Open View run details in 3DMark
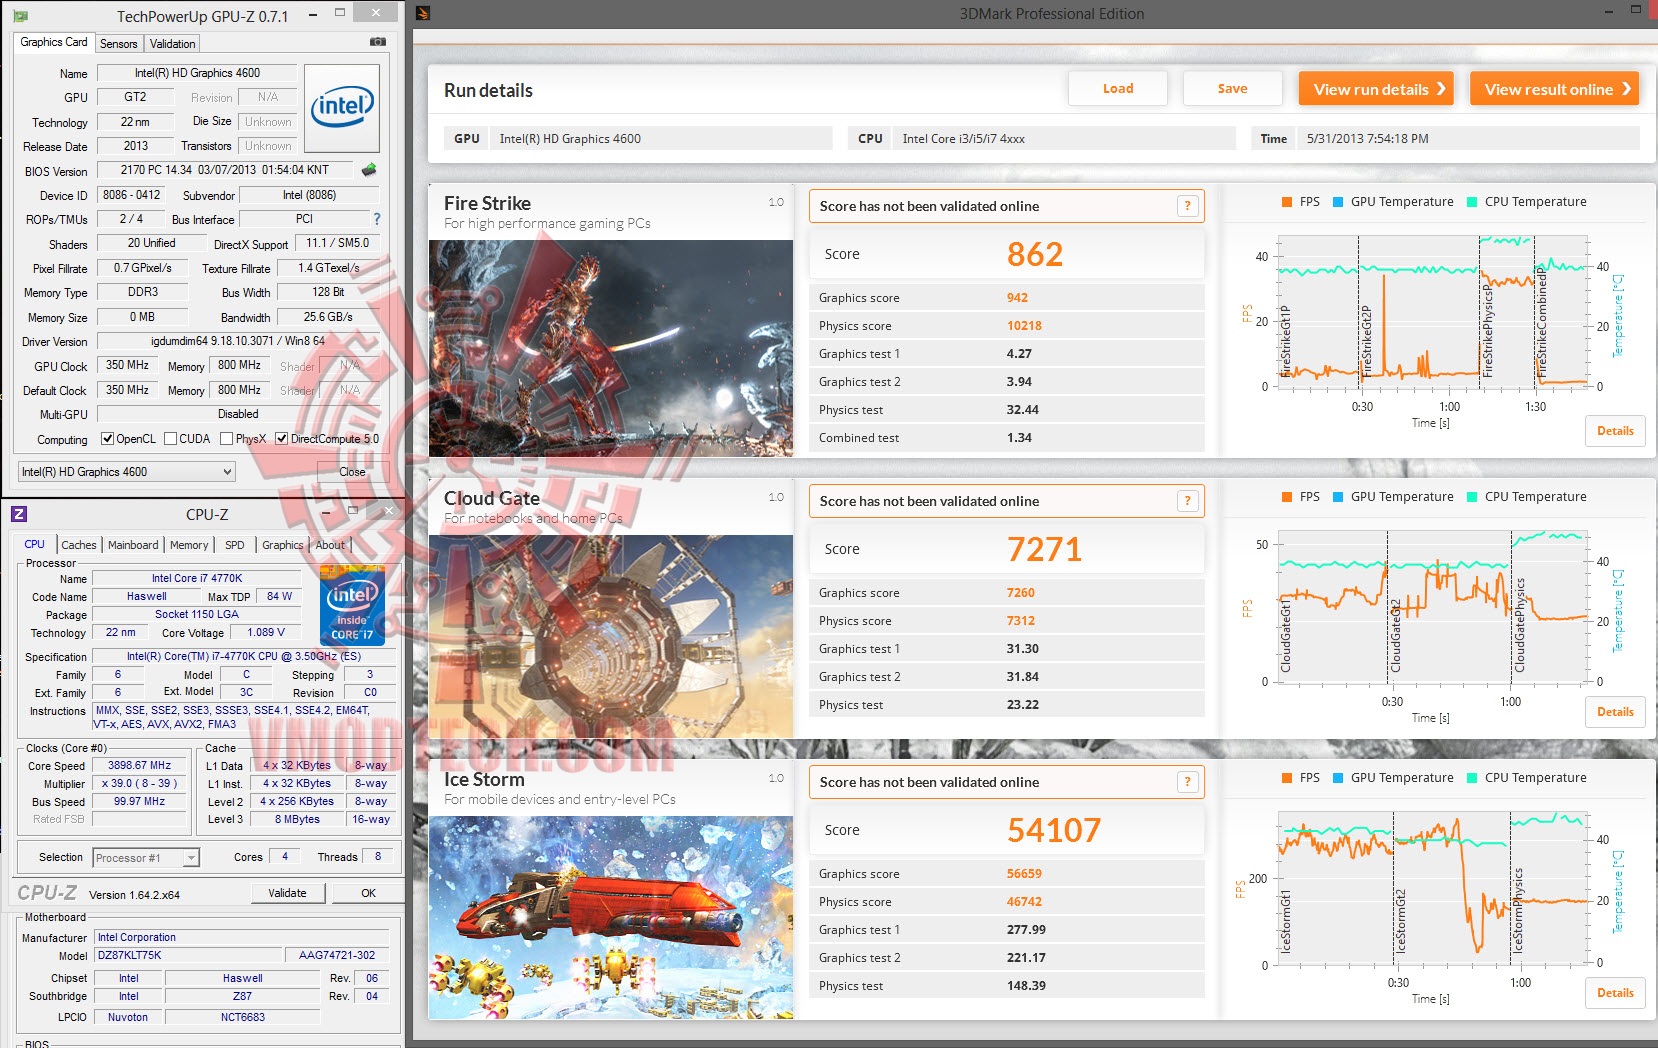This screenshot has width=1658, height=1048. [1376, 89]
